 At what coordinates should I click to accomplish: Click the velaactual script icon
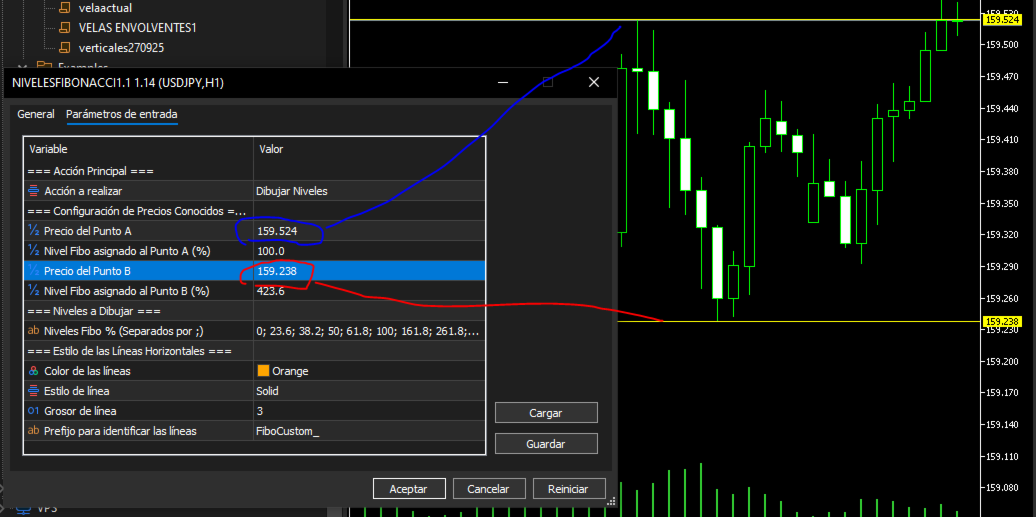pyautogui.click(x=65, y=9)
